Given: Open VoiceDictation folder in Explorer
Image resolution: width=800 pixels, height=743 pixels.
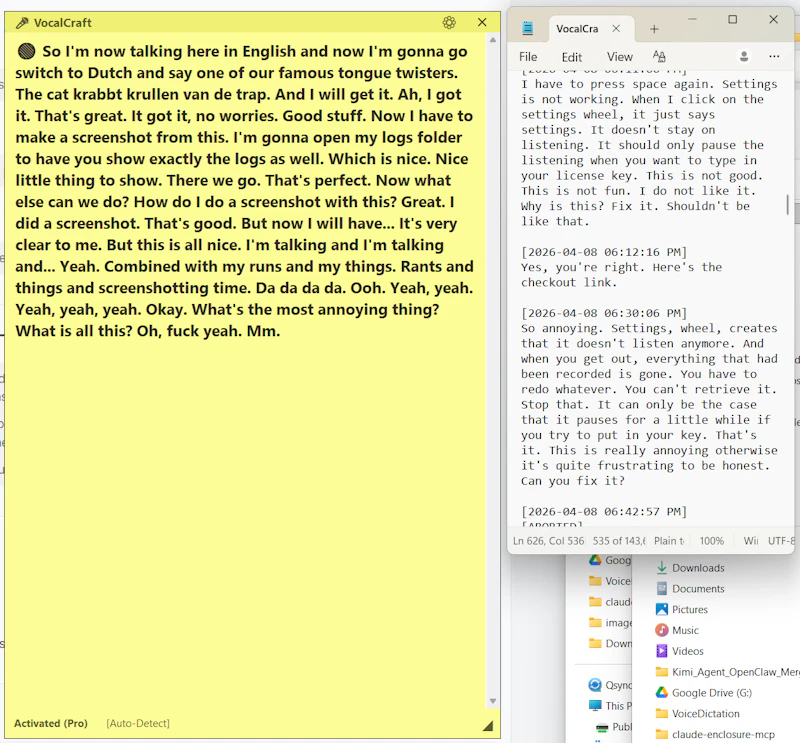Looking at the screenshot, I should pos(706,713).
